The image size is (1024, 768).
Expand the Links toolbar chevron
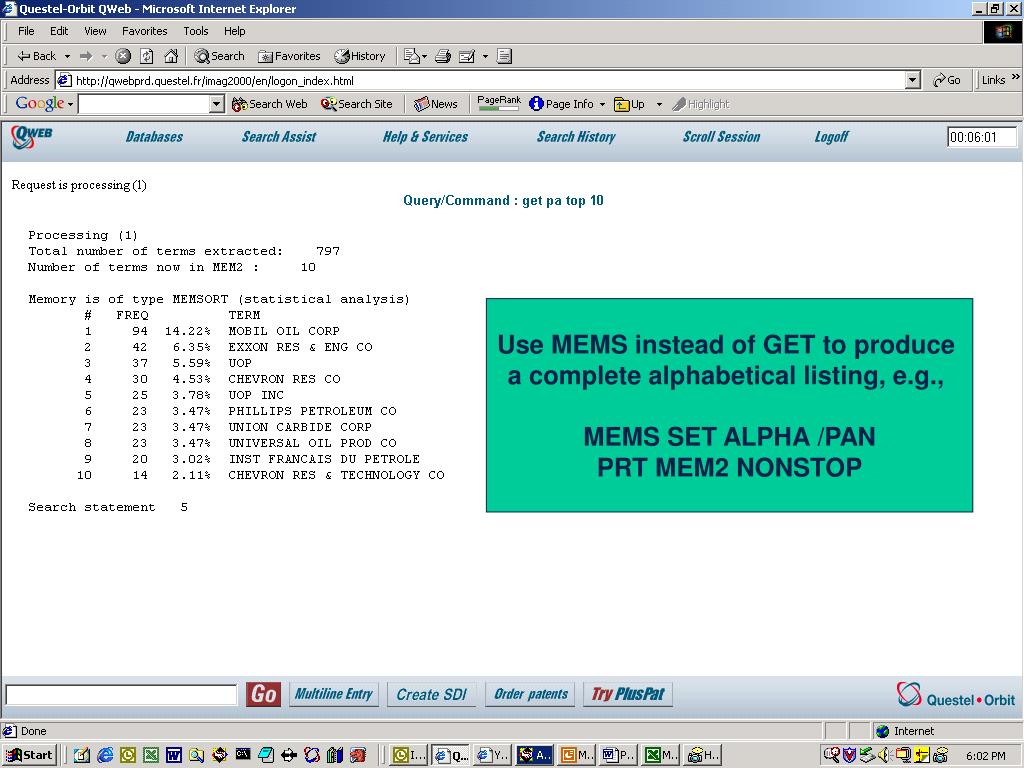click(x=1016, y=78)
